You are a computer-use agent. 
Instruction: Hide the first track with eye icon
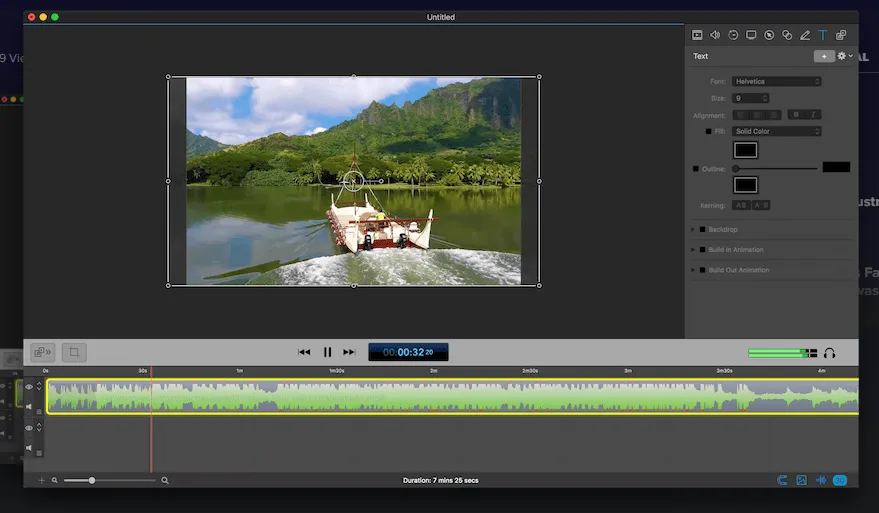point(29,387)
